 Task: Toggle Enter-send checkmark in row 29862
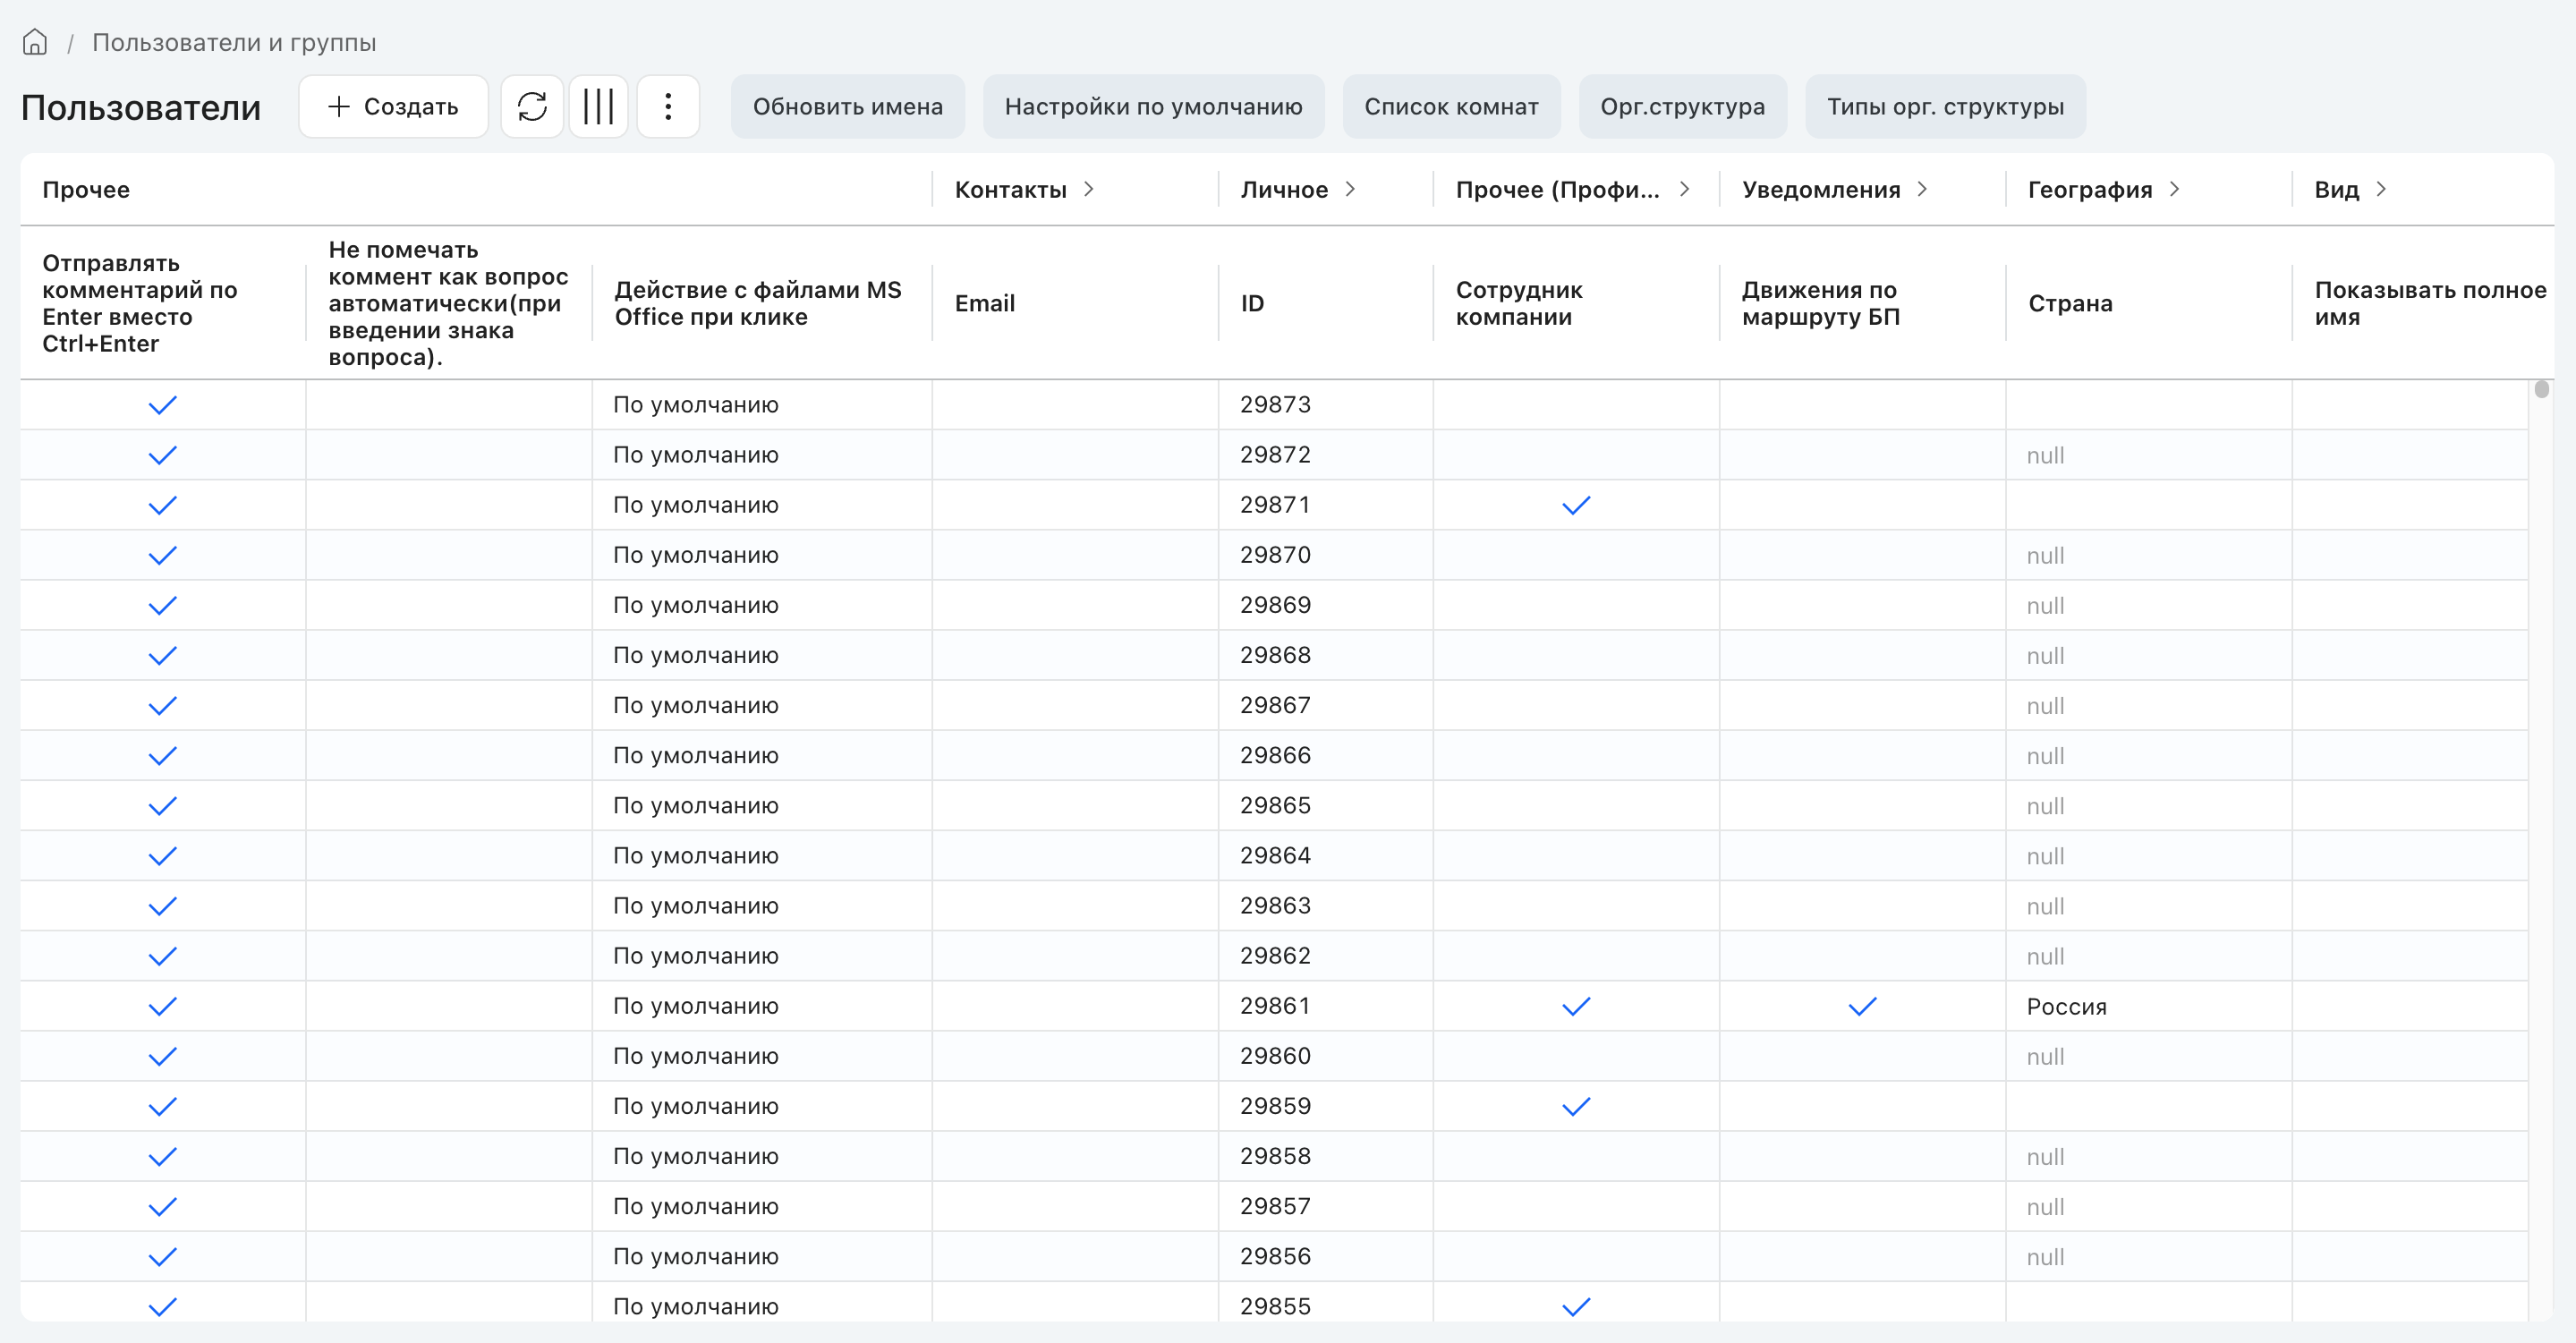(162, 956)
